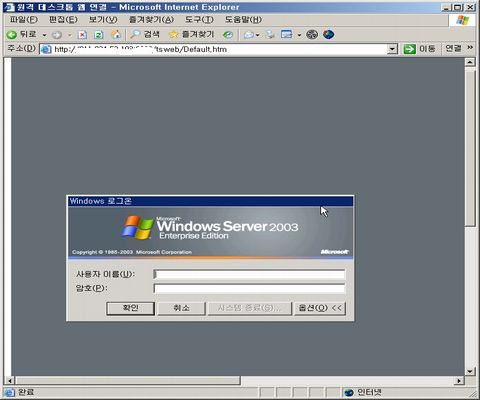Click the 확인 button in logon dialog
The image size is (480, 400).
[130, 308]
